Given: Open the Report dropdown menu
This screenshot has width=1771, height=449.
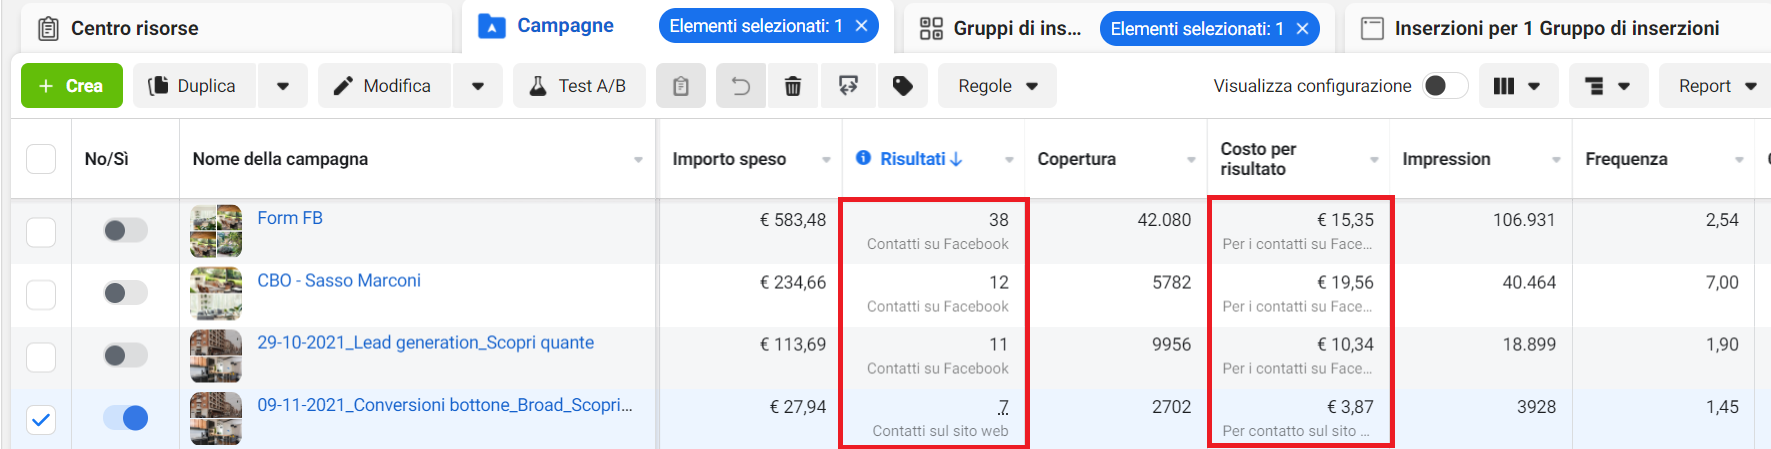Looking at the screenshot, I should click(1716, 86).
